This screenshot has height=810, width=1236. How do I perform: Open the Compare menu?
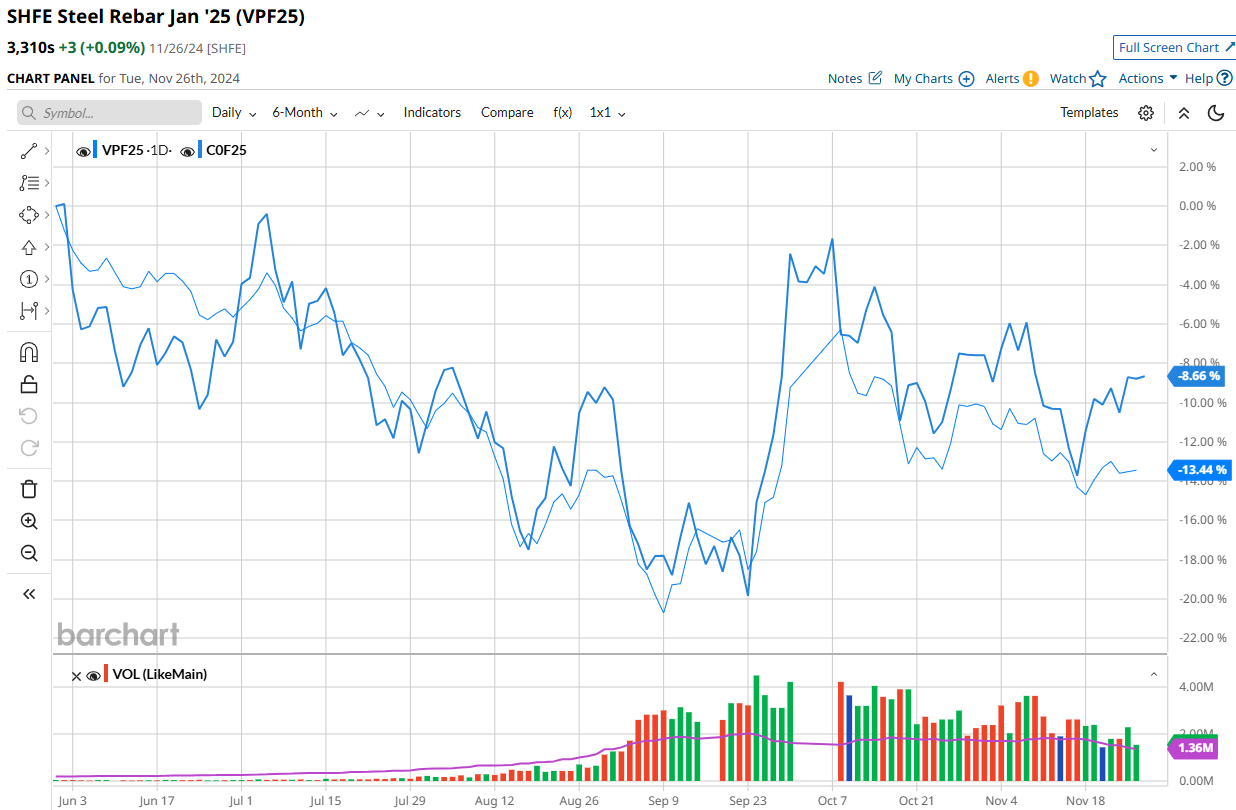tap(507, 113)
